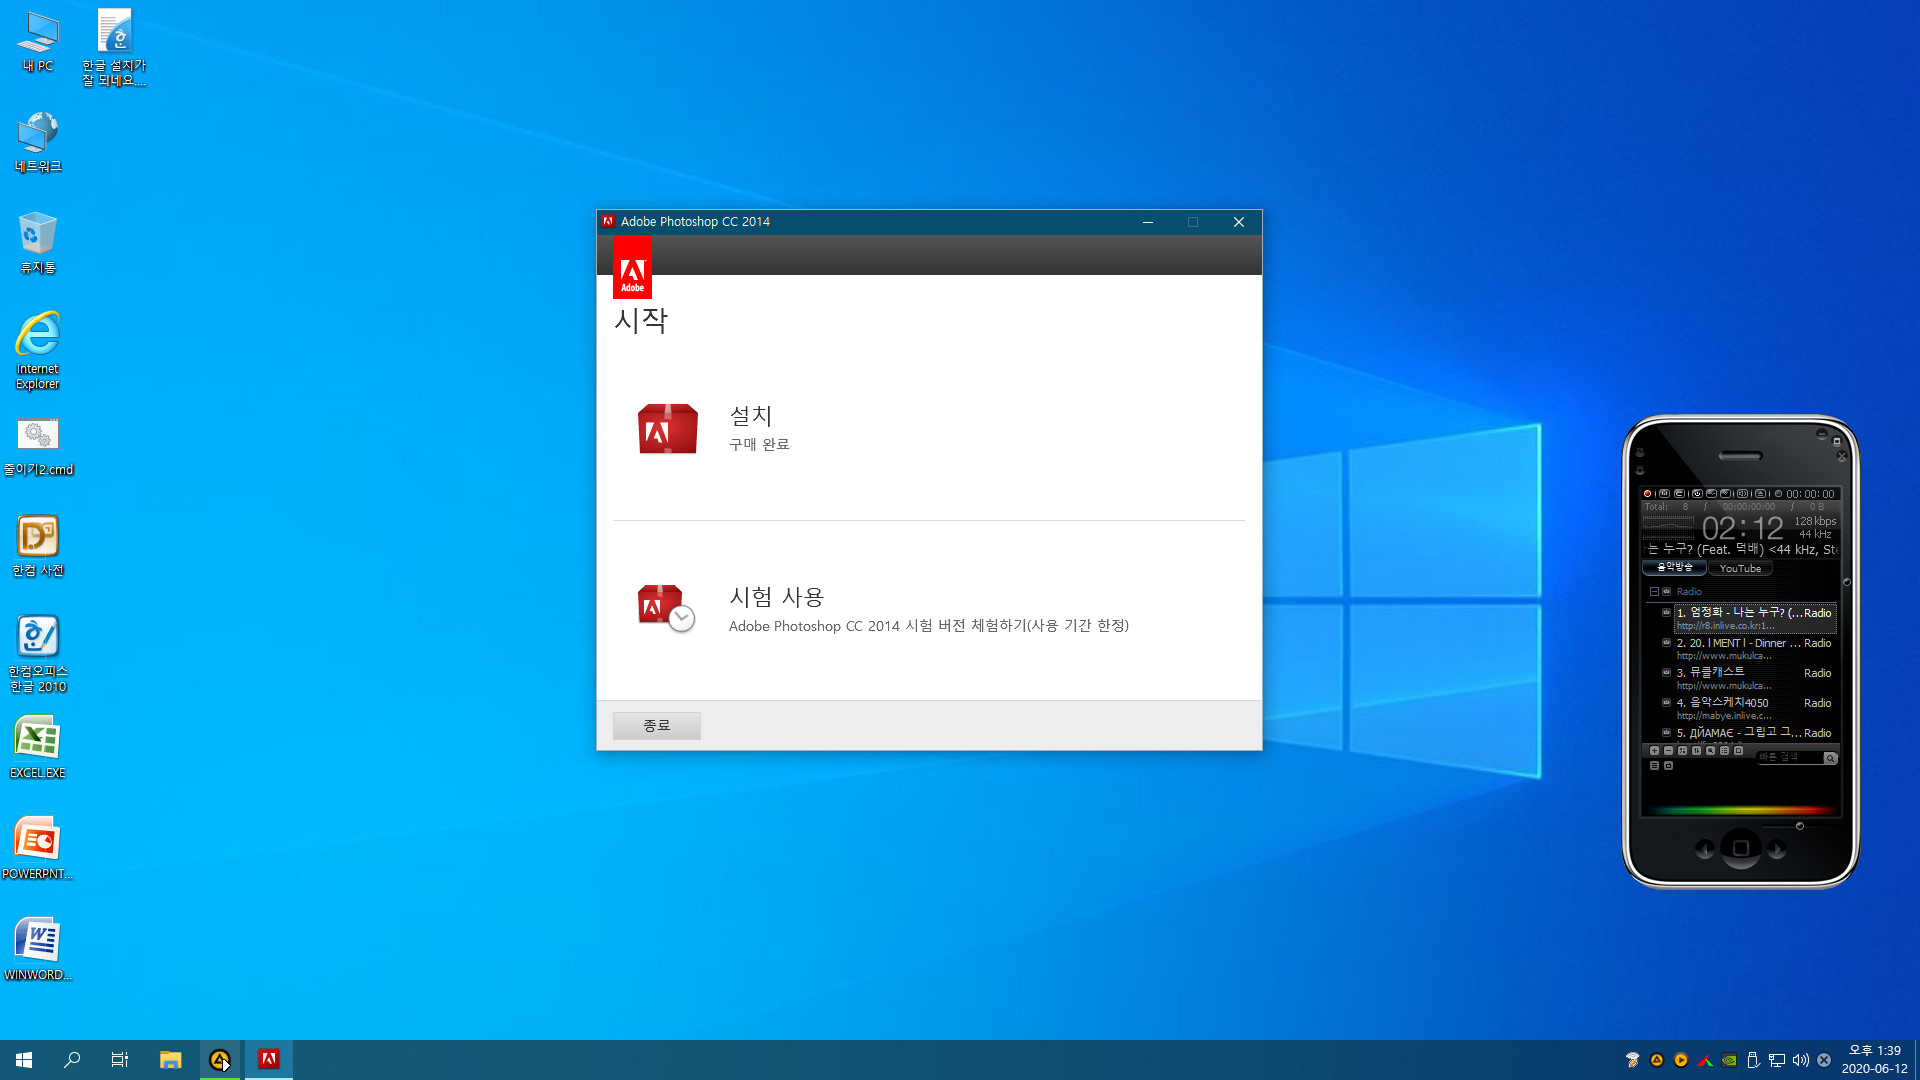Click the player's center stop button
This screenshot has height=1080, width=1920.
(x=1741, y=848)
